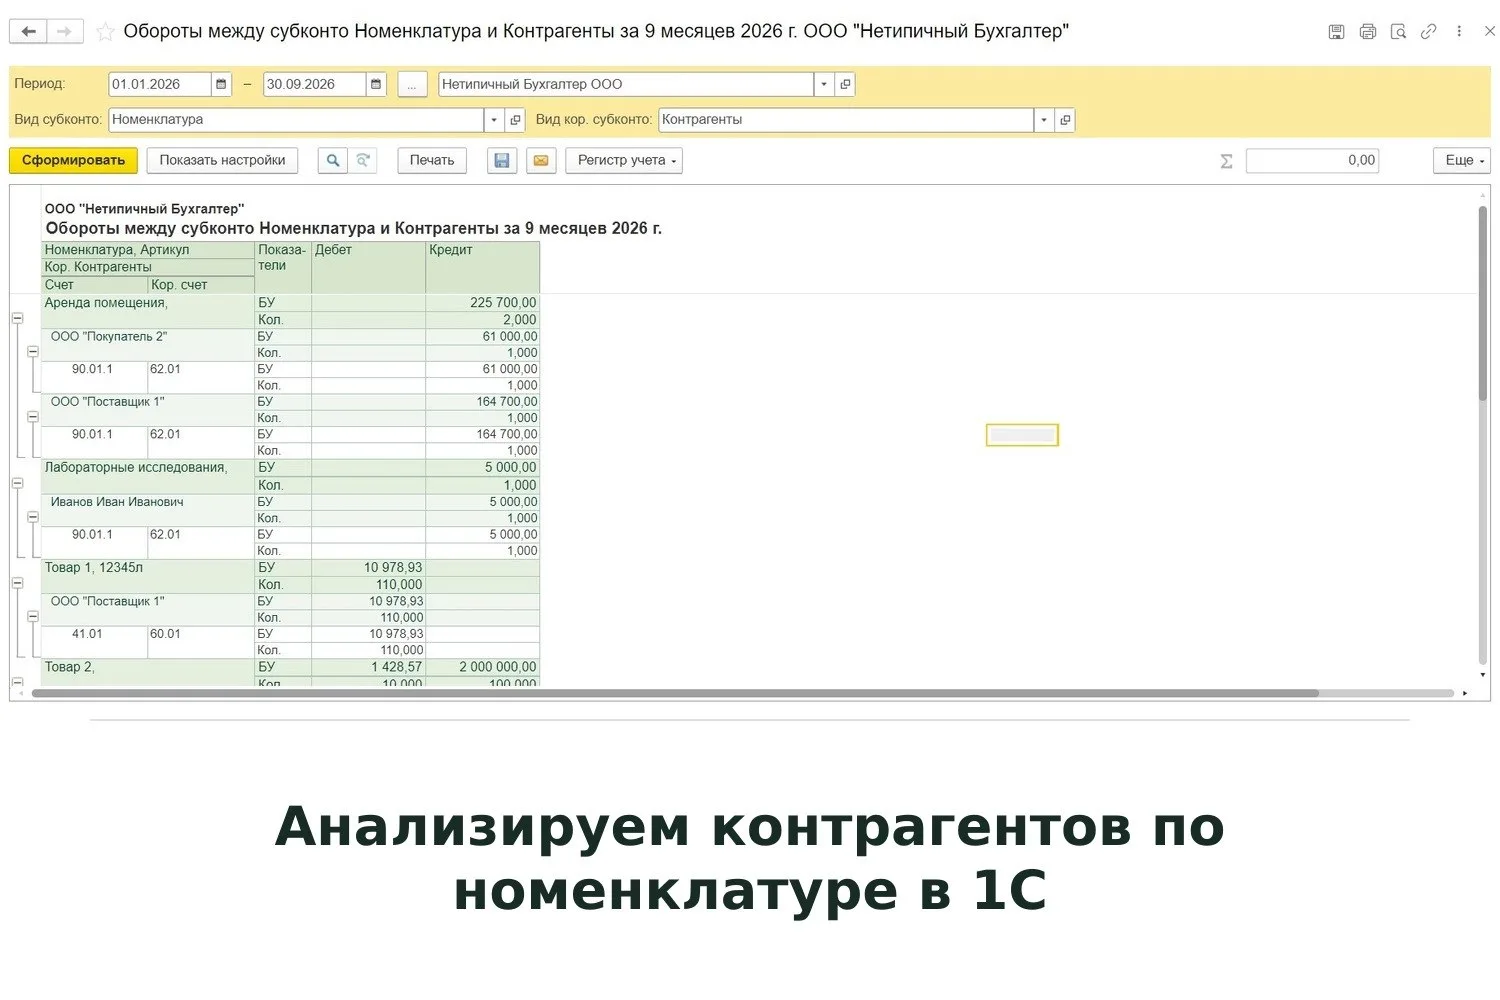Open the Еще menu
This screenshot has width=1500, height=1000.
(x=1462, y=160)
